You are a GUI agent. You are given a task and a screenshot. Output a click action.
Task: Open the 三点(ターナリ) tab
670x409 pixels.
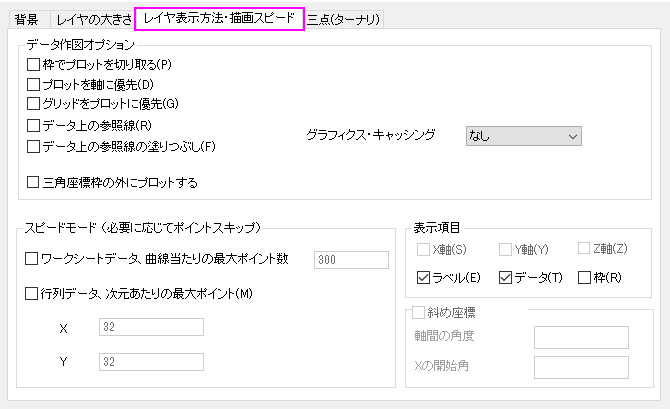pos(344,20)
